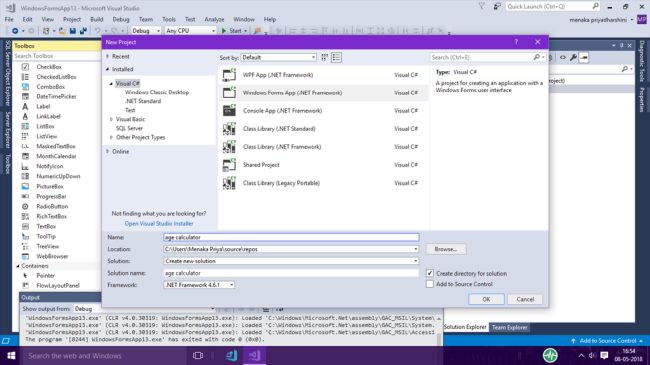Open the Windows Start menu
The height and width of the screenshot is (365, 650).
(x=11, y=355)
